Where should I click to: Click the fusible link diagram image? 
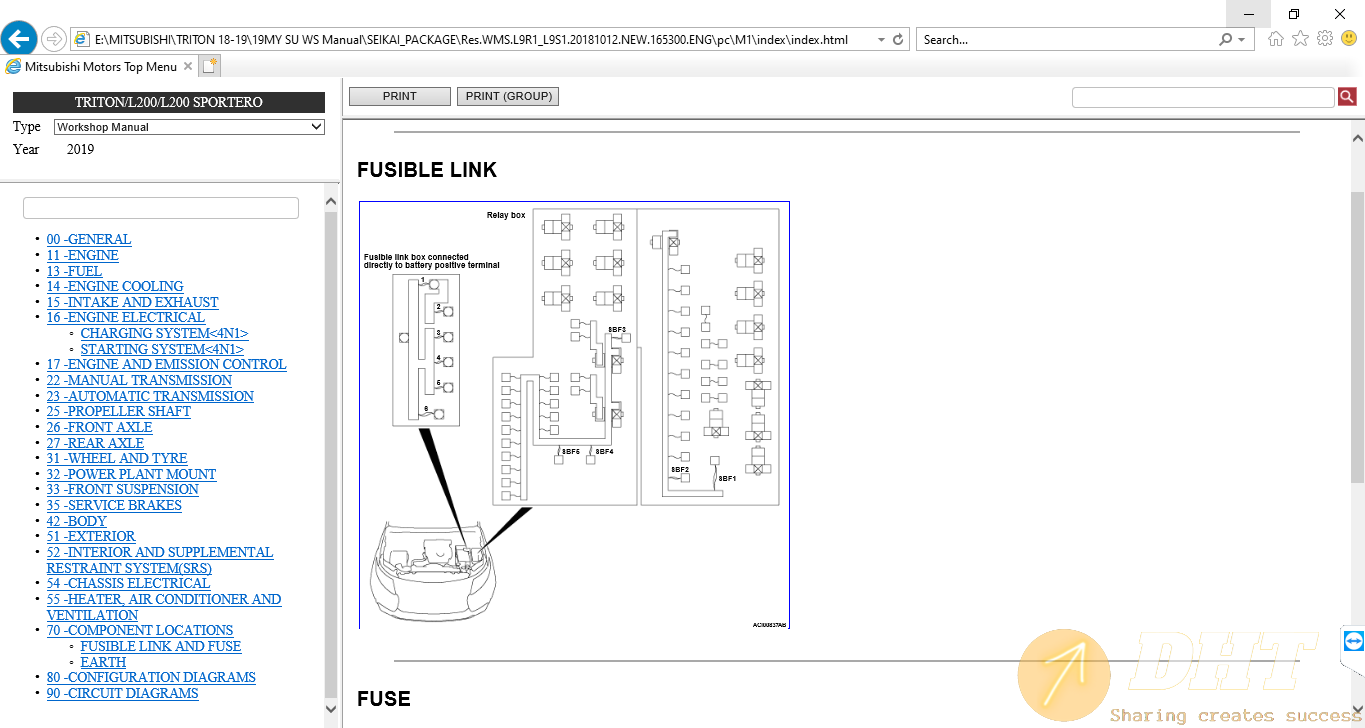point(574,415)
